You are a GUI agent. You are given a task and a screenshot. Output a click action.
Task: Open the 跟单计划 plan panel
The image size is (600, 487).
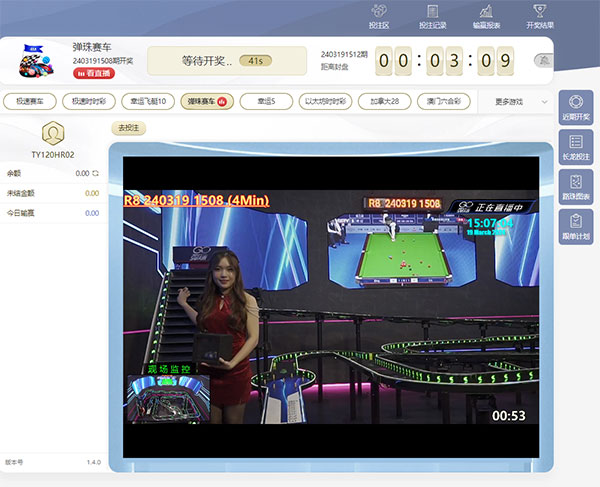(575, 226)
